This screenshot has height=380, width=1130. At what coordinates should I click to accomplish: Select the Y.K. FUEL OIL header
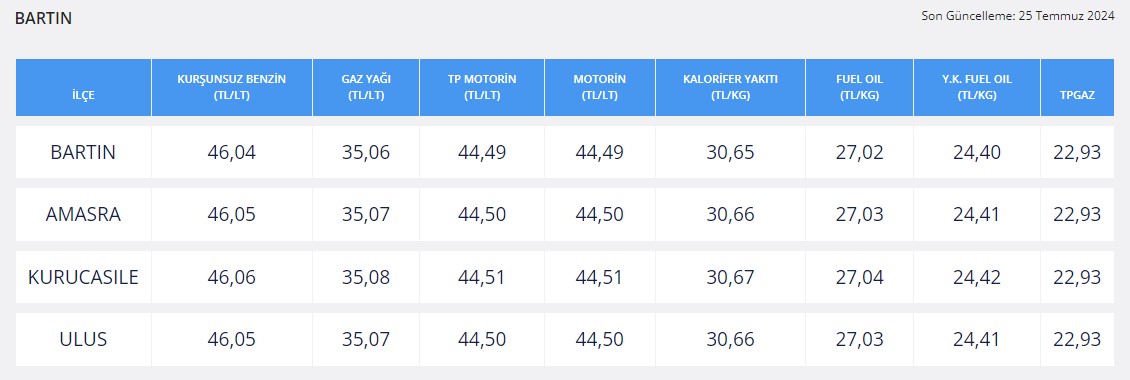click(x=976, y=88)
